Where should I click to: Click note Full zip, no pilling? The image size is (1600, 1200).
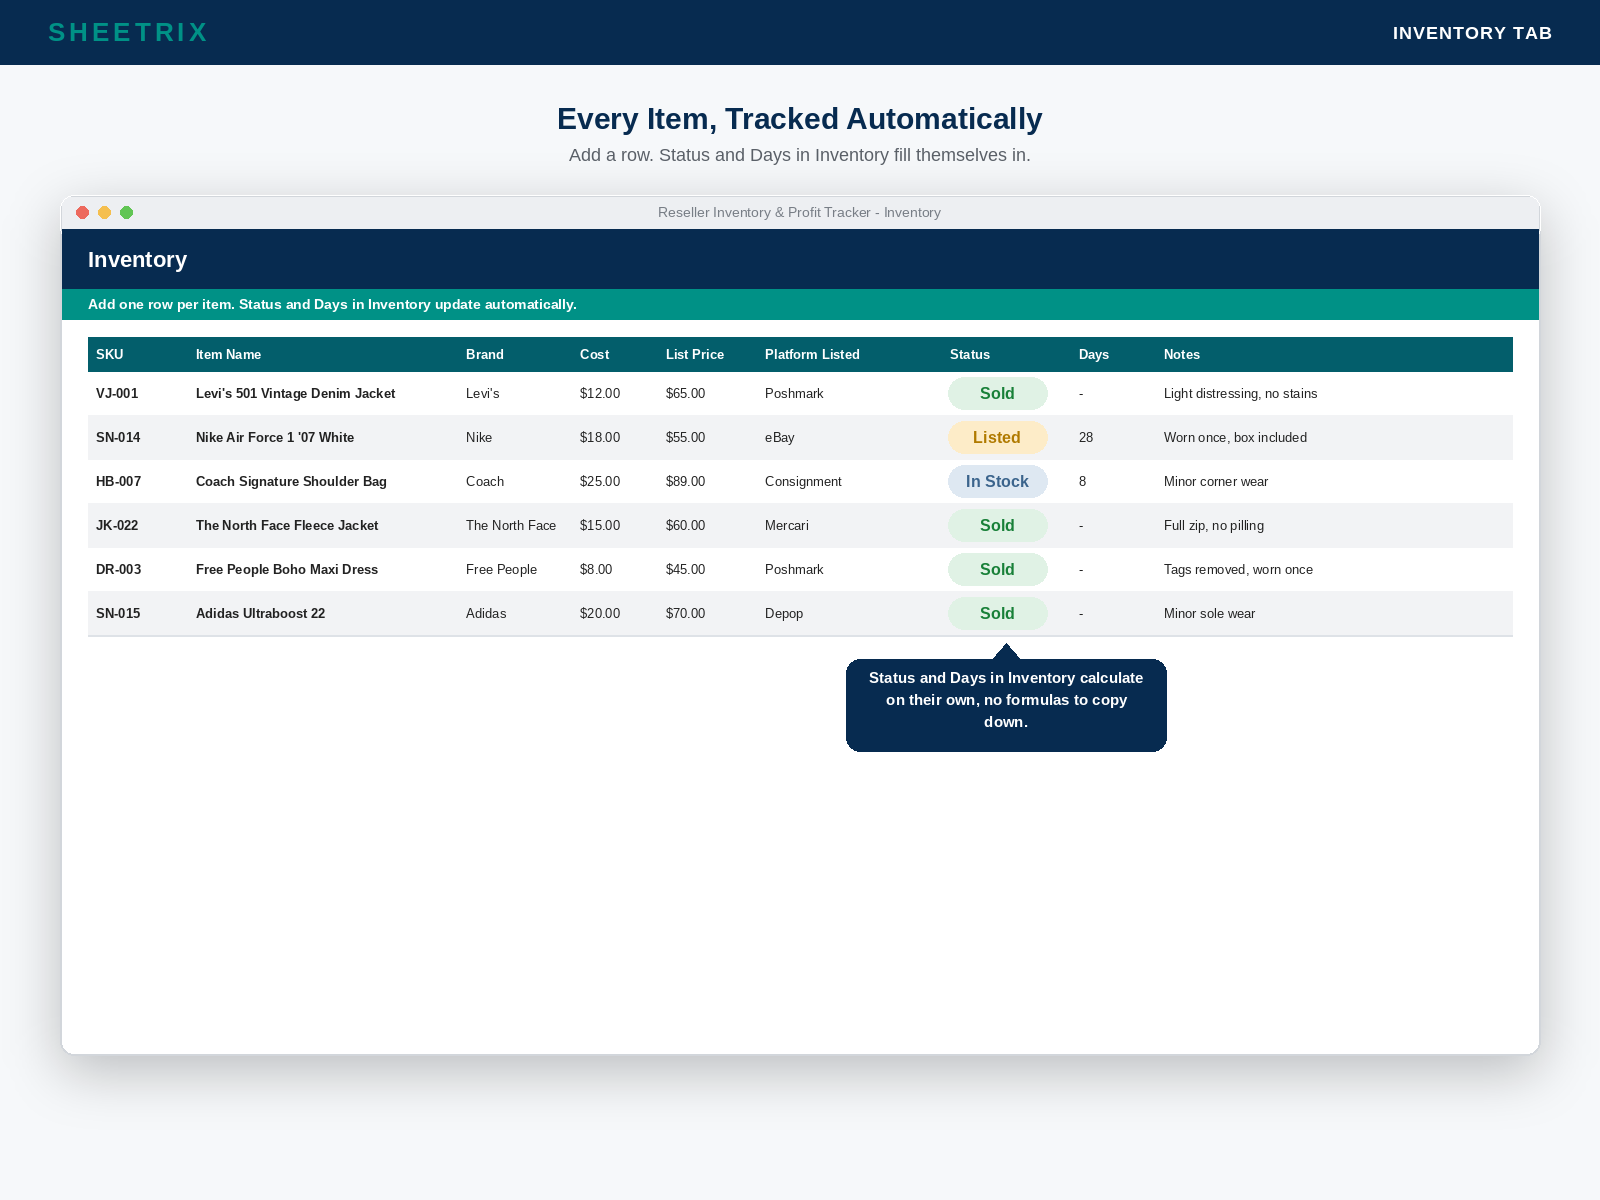pos(1214,525)
